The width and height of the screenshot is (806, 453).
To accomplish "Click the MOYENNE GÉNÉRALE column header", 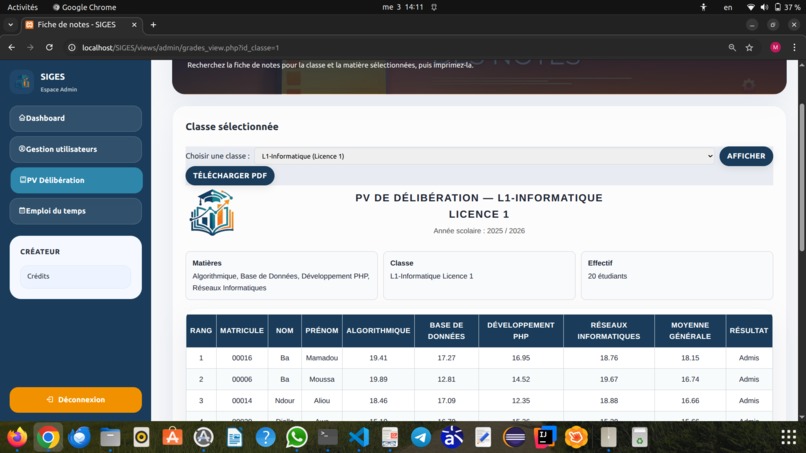I will pos(690,331).
